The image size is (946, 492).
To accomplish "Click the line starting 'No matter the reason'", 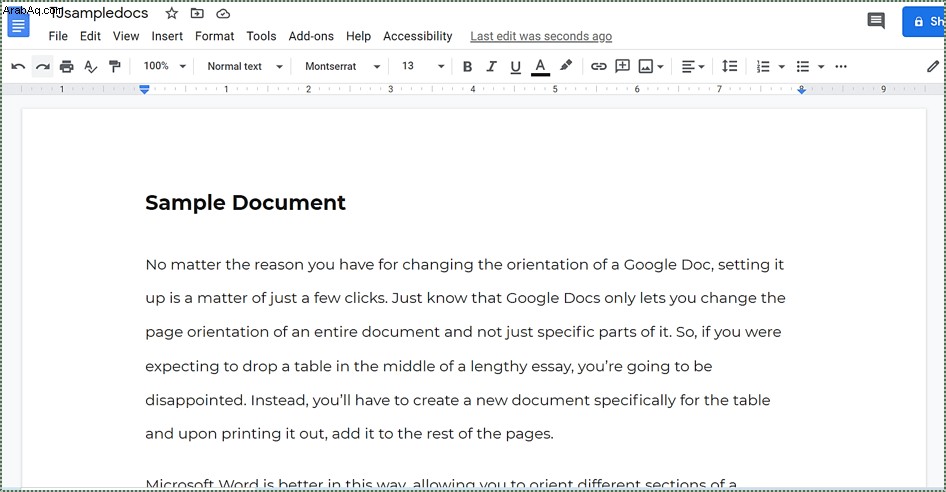I will (465, 264).
